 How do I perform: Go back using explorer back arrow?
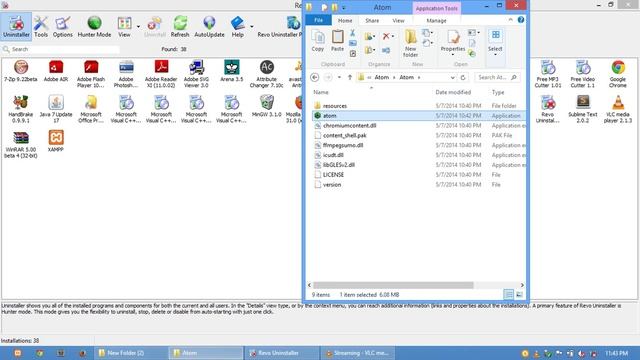coord(314,77)
